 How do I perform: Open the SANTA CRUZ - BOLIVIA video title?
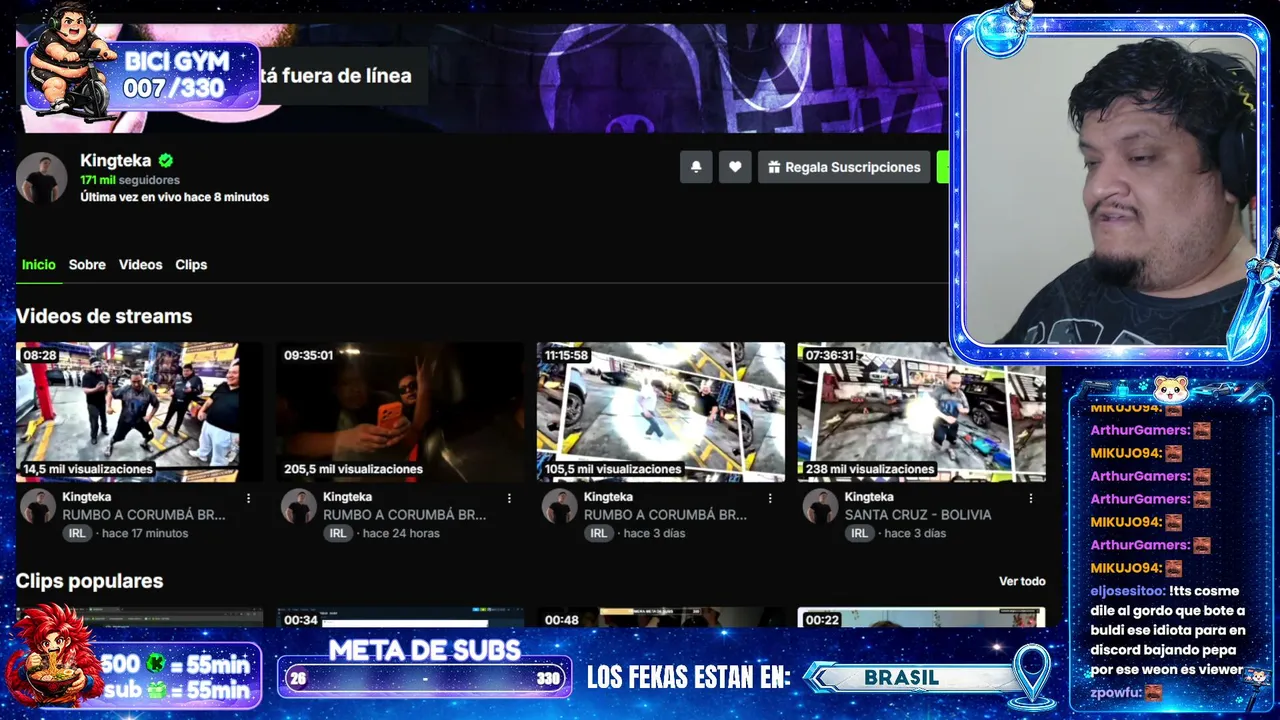click(x=918, y=515)
